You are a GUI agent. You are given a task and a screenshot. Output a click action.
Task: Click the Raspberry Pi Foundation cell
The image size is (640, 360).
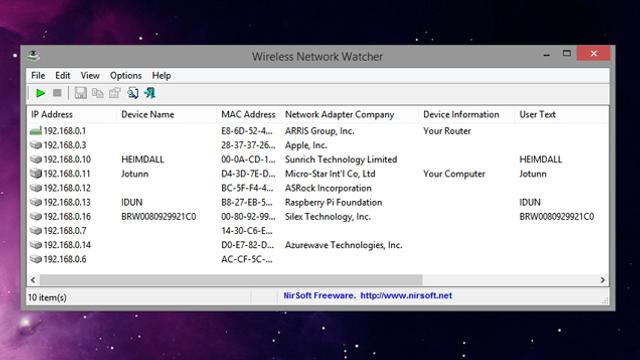click(x=333, y=202)
